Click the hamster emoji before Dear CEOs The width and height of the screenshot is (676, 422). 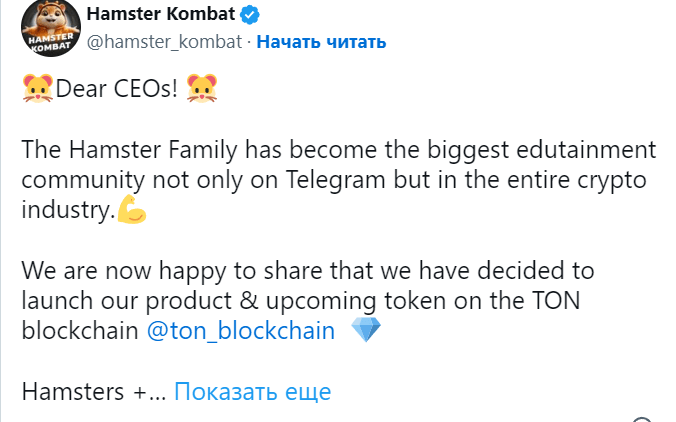[38, 88]
